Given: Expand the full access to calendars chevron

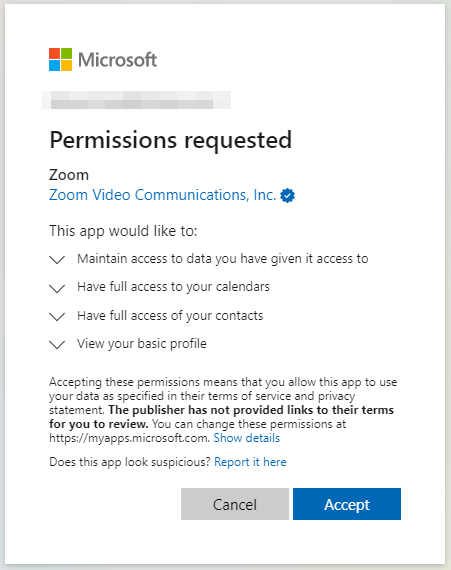Looking at the screenshot, I should (57, 288).
